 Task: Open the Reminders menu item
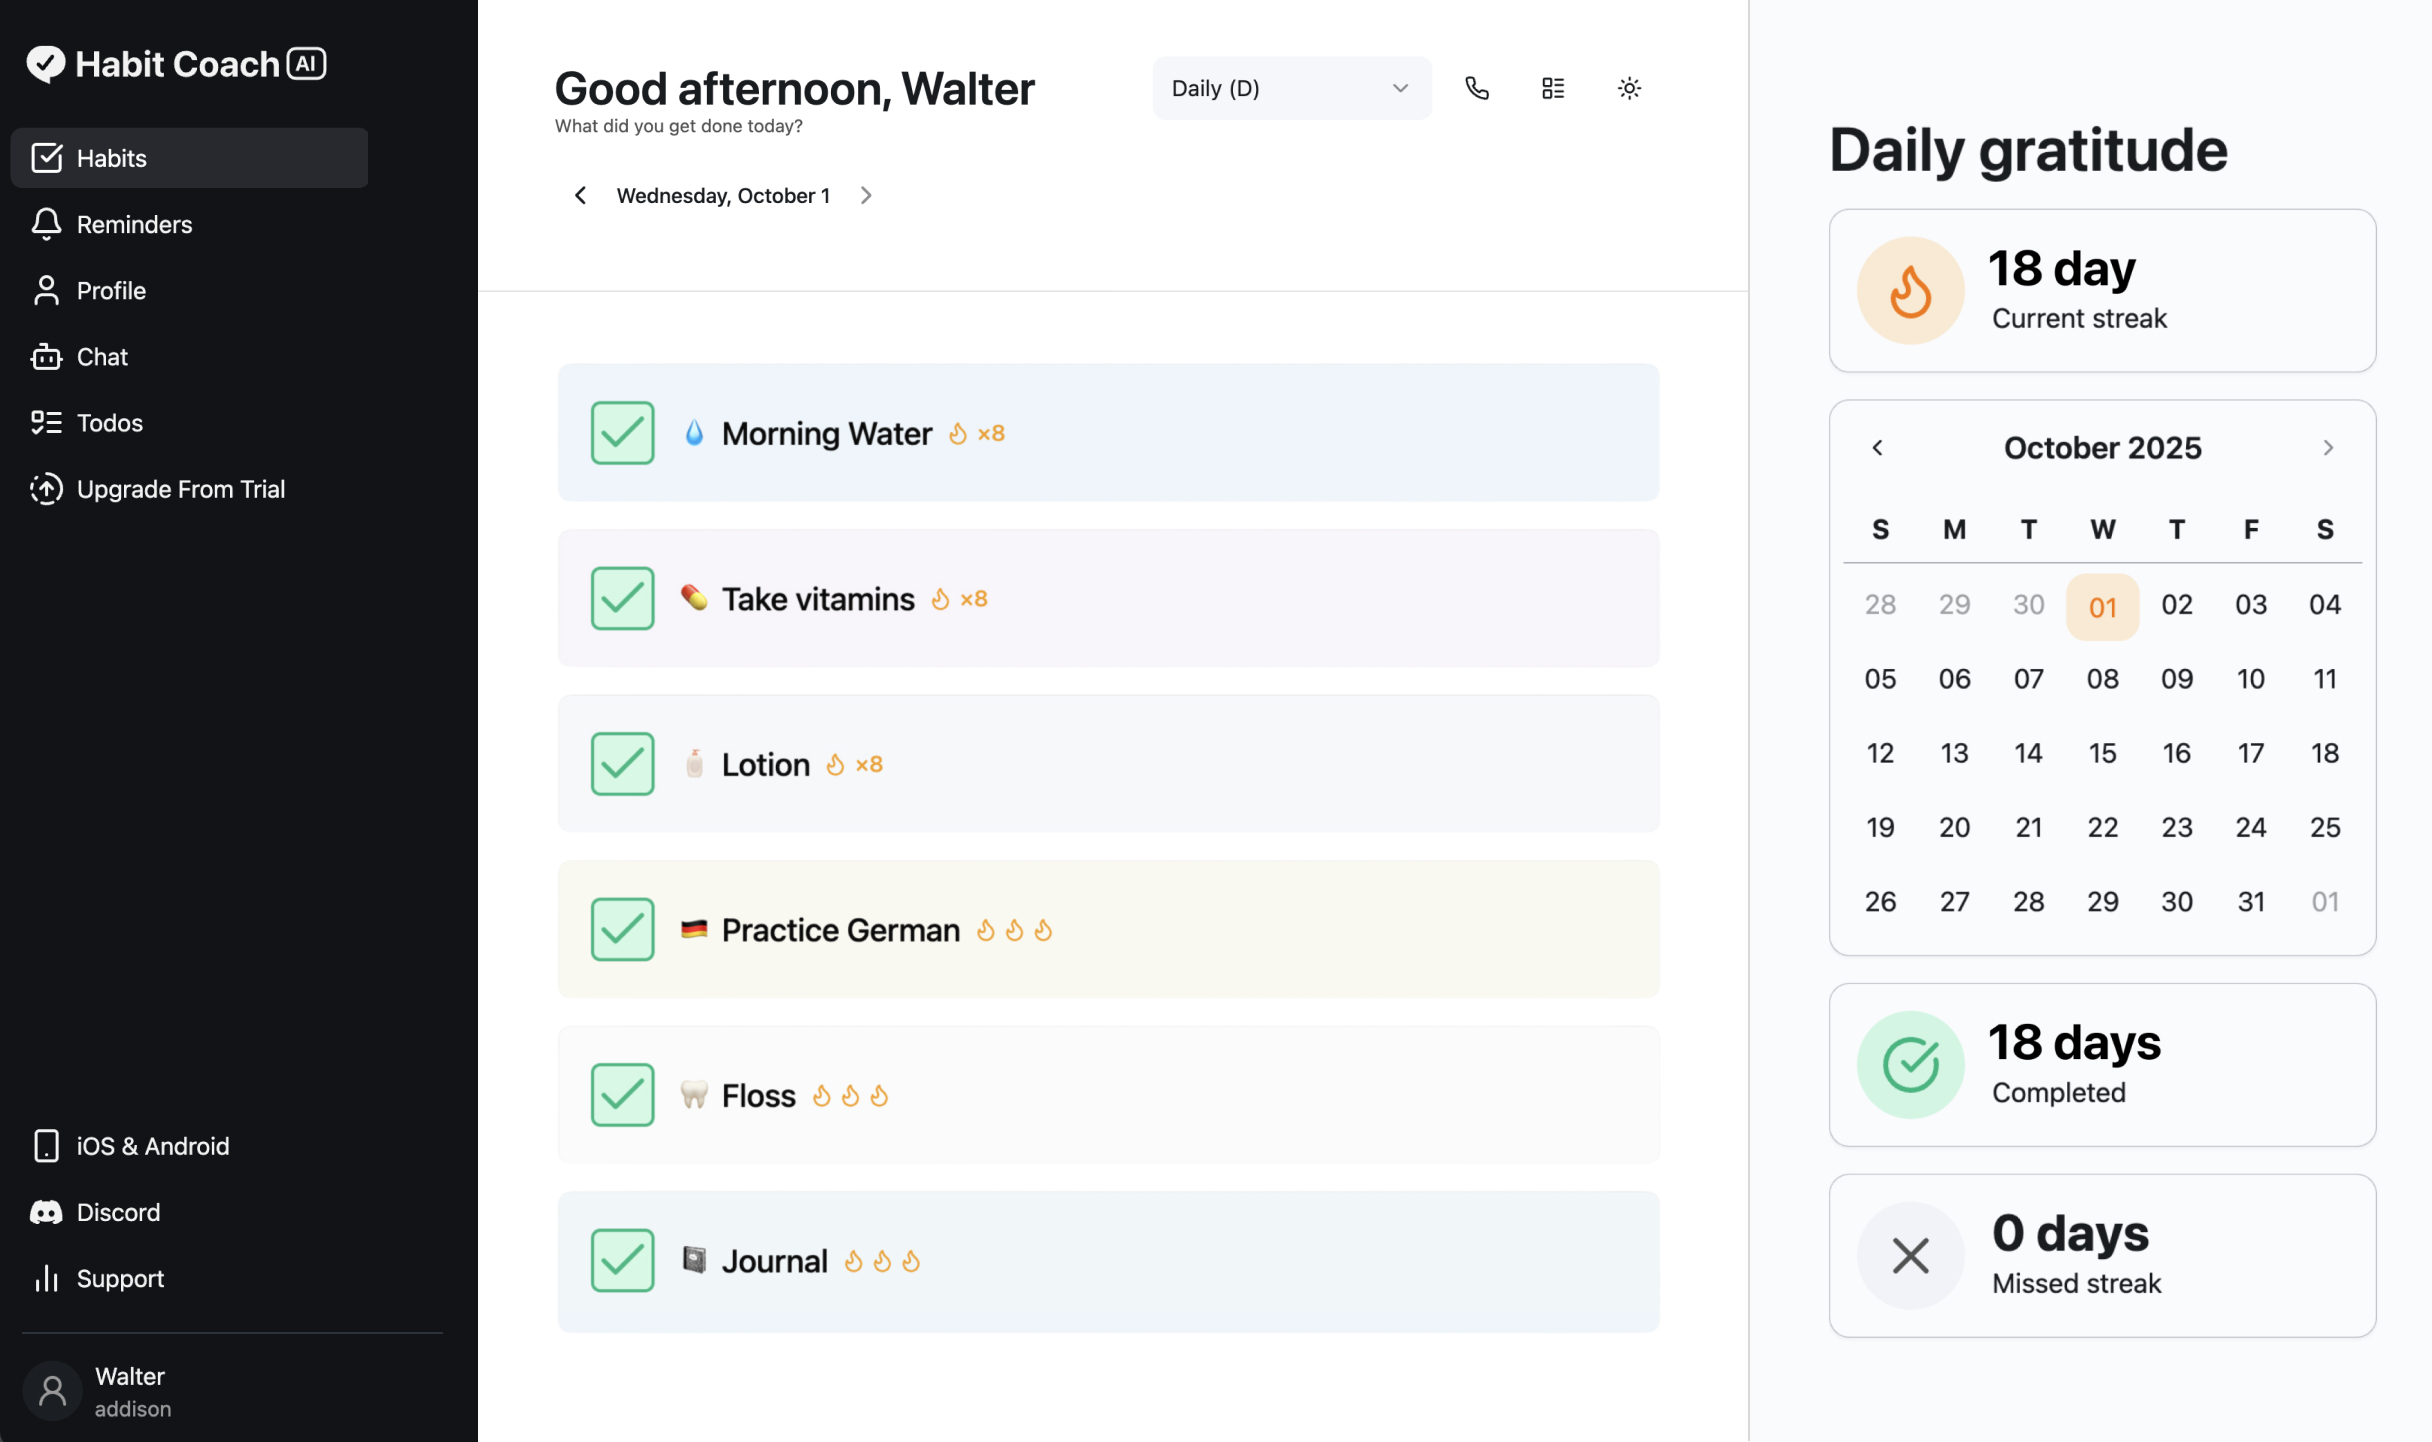134,224
